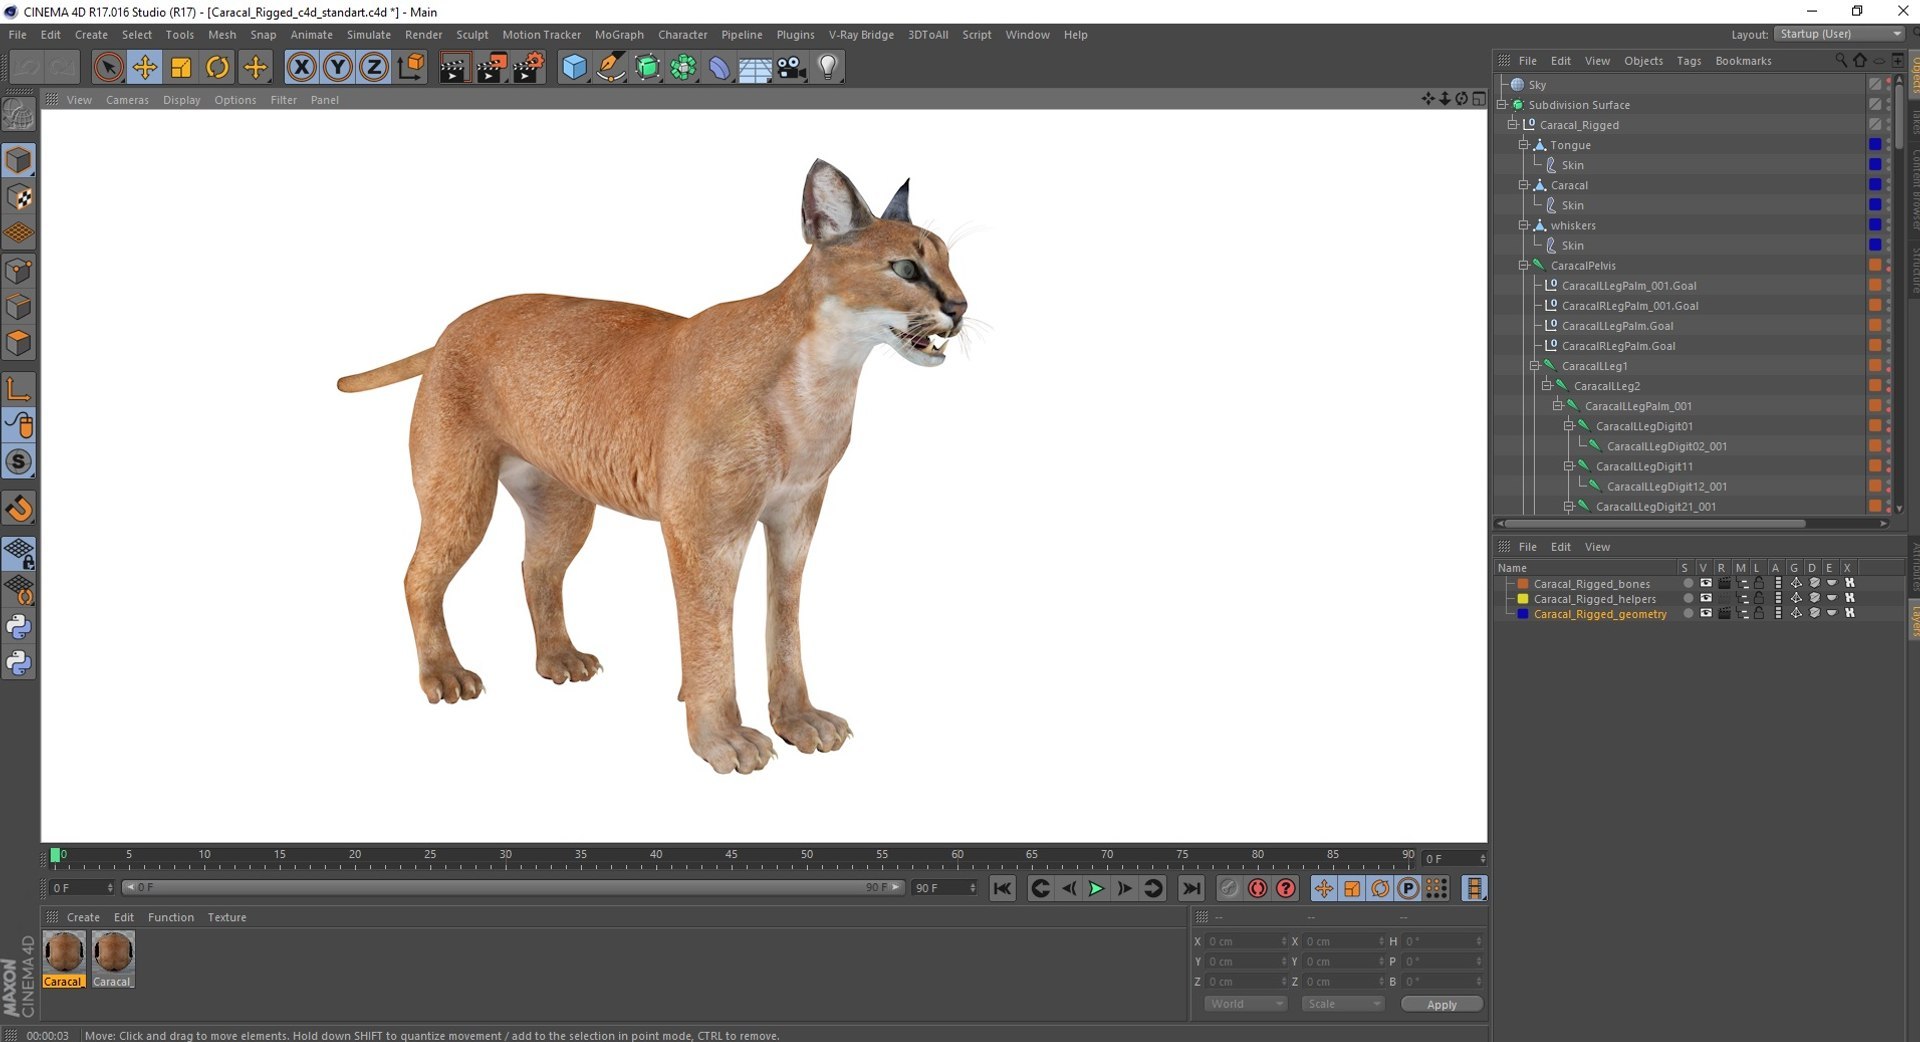1920x1042 pixels.
Task: Add a deformer object
Action: [719, 67]
